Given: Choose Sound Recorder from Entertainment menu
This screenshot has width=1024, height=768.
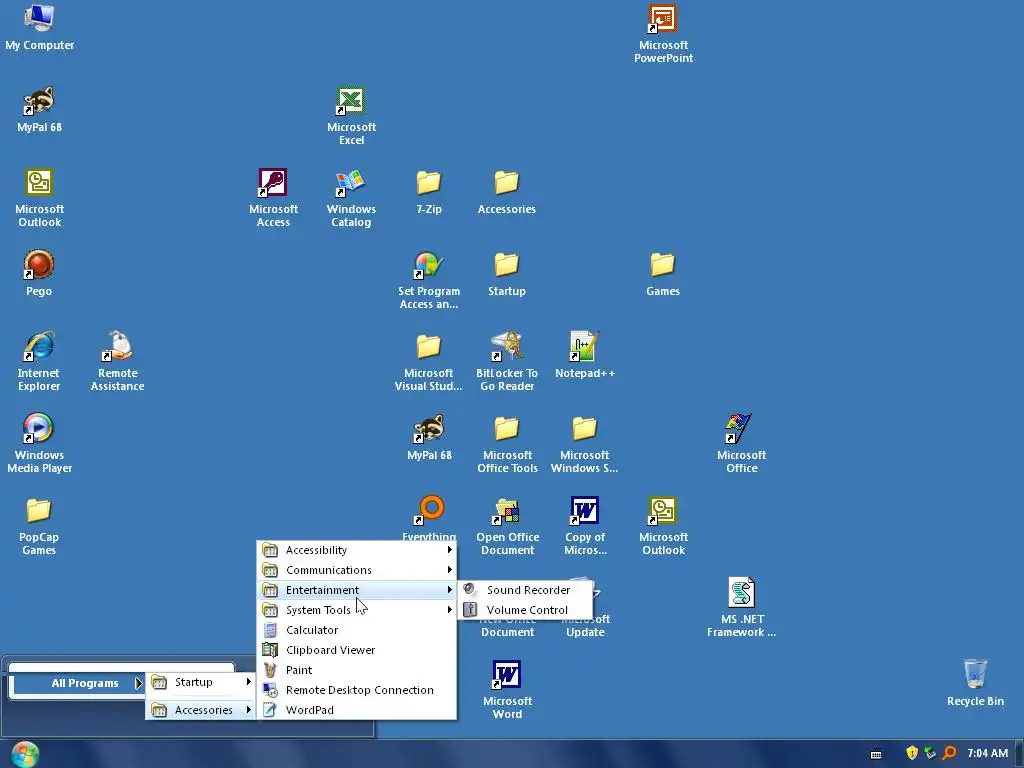Looking at the screenshot, I should point(525,590).
